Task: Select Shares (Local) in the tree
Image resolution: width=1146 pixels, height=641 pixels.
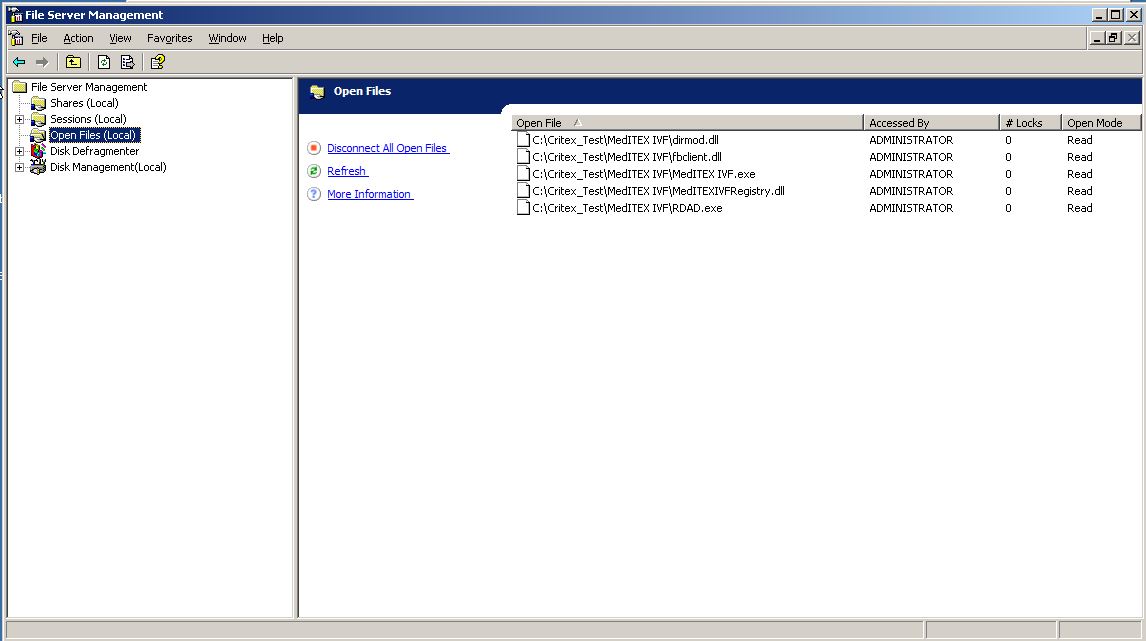Action: 84,103
